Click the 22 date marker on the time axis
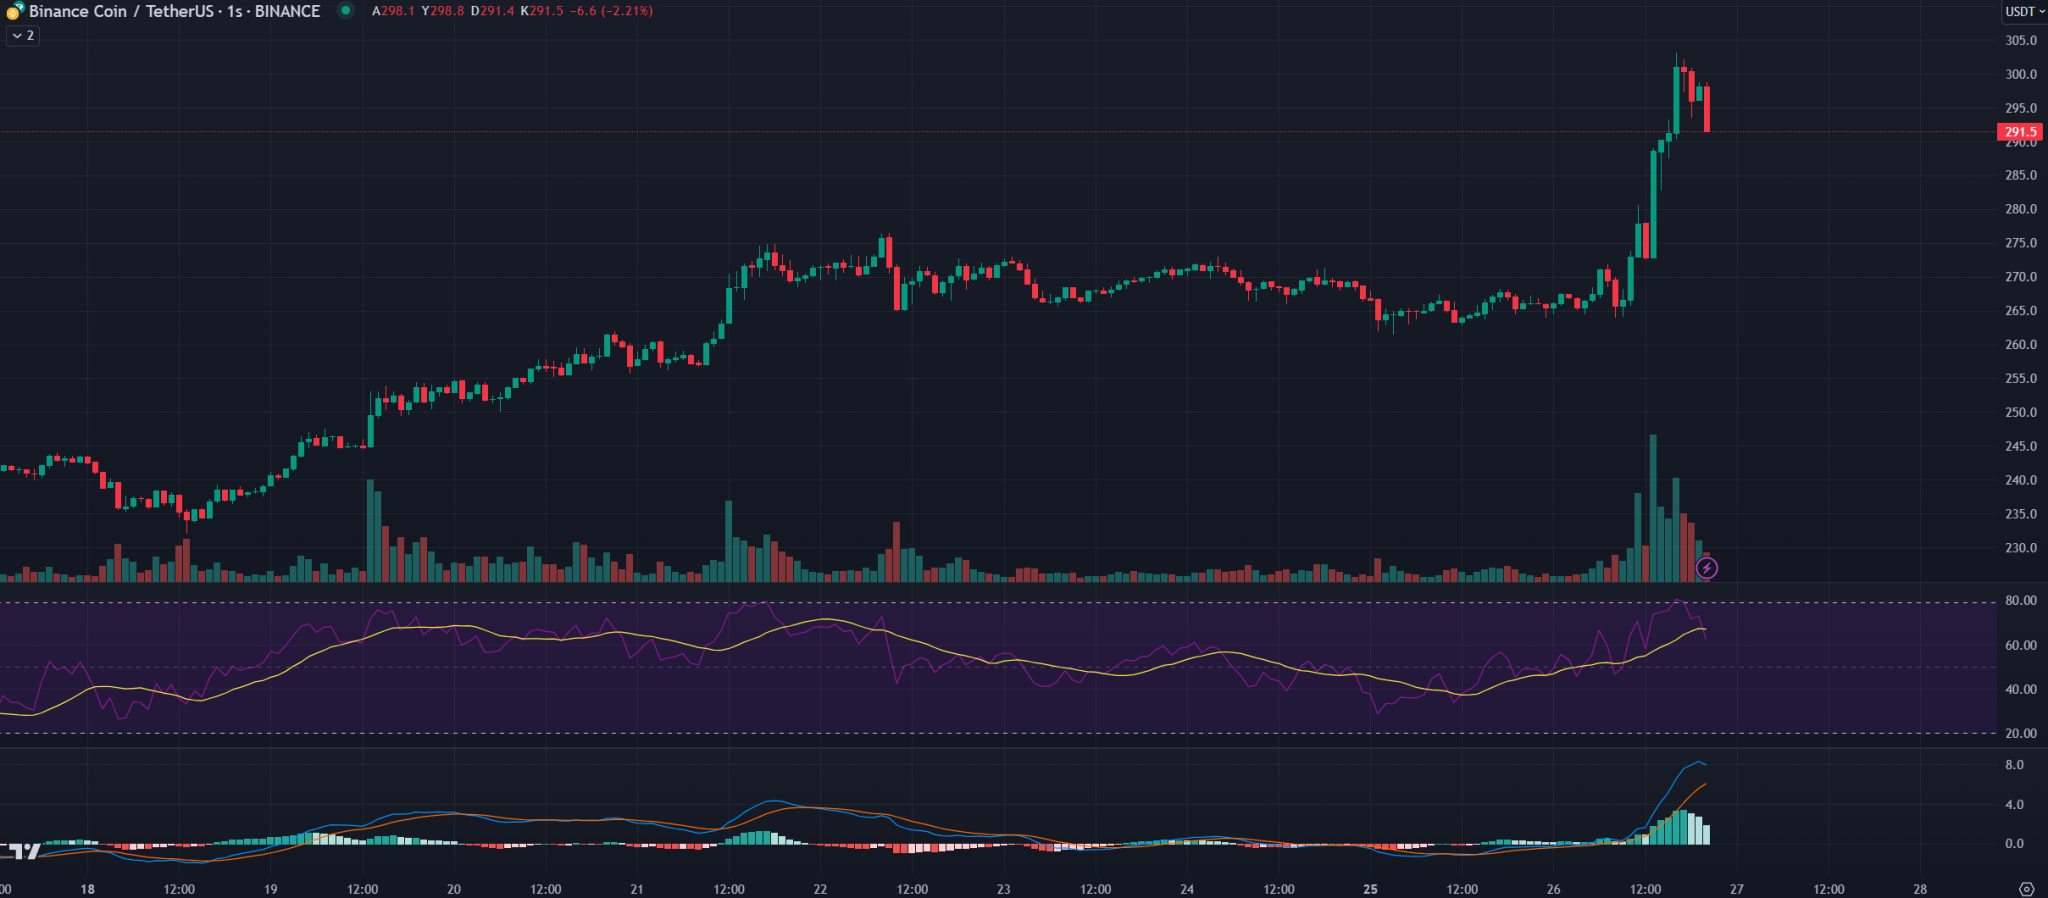This screenshot has width=2048, height=898. click(820, 889)
